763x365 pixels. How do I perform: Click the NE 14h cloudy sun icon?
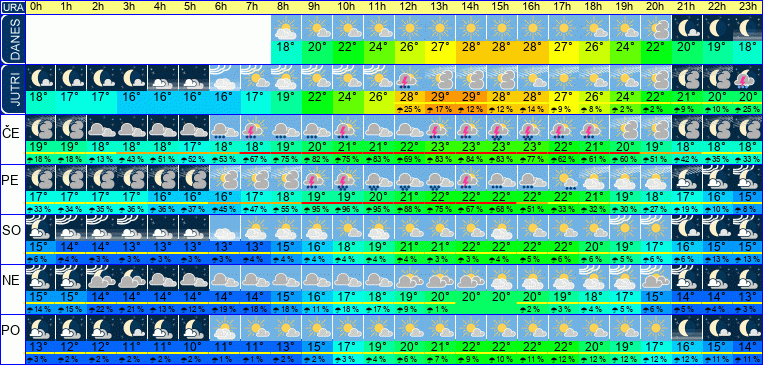[471, 278]
